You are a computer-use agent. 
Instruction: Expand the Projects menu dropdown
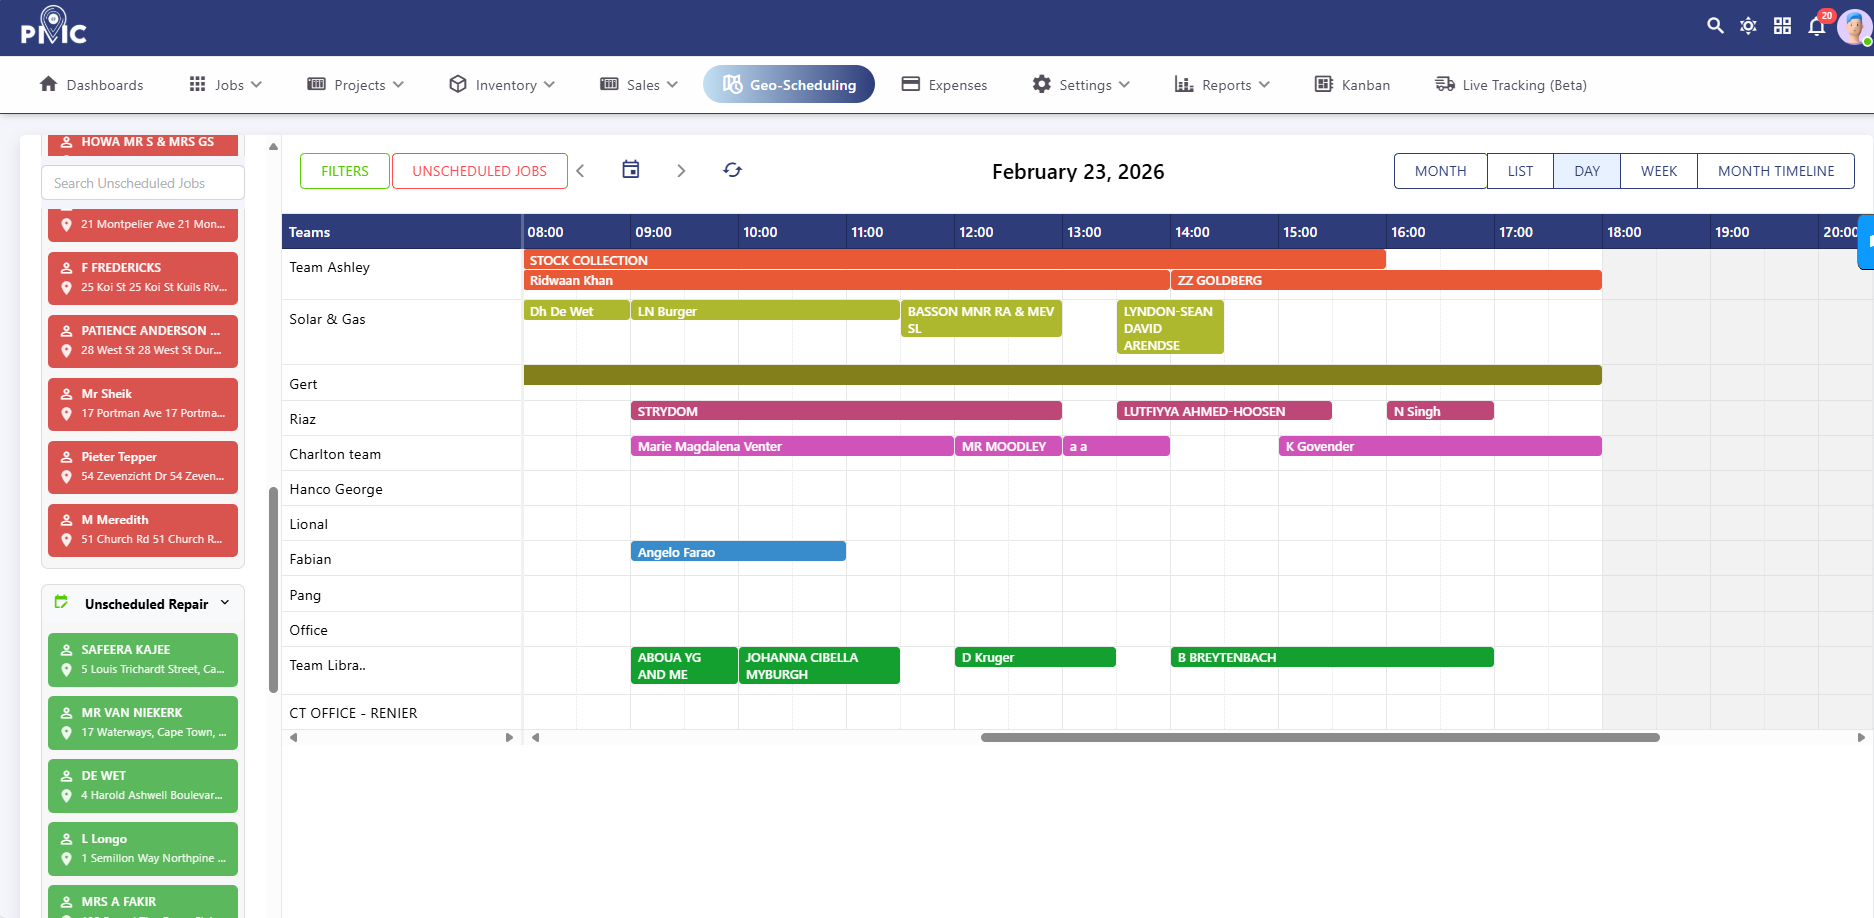(399, 85)
